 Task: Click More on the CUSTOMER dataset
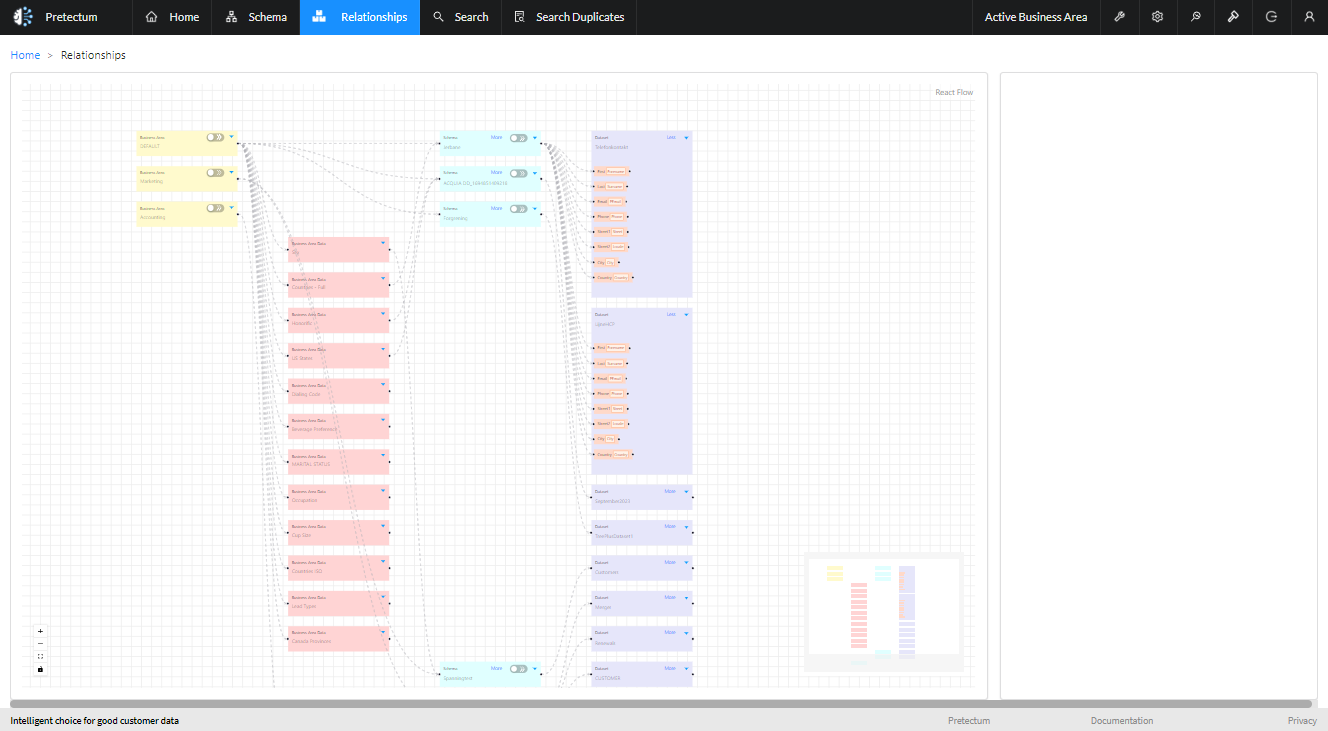(670, 668)
